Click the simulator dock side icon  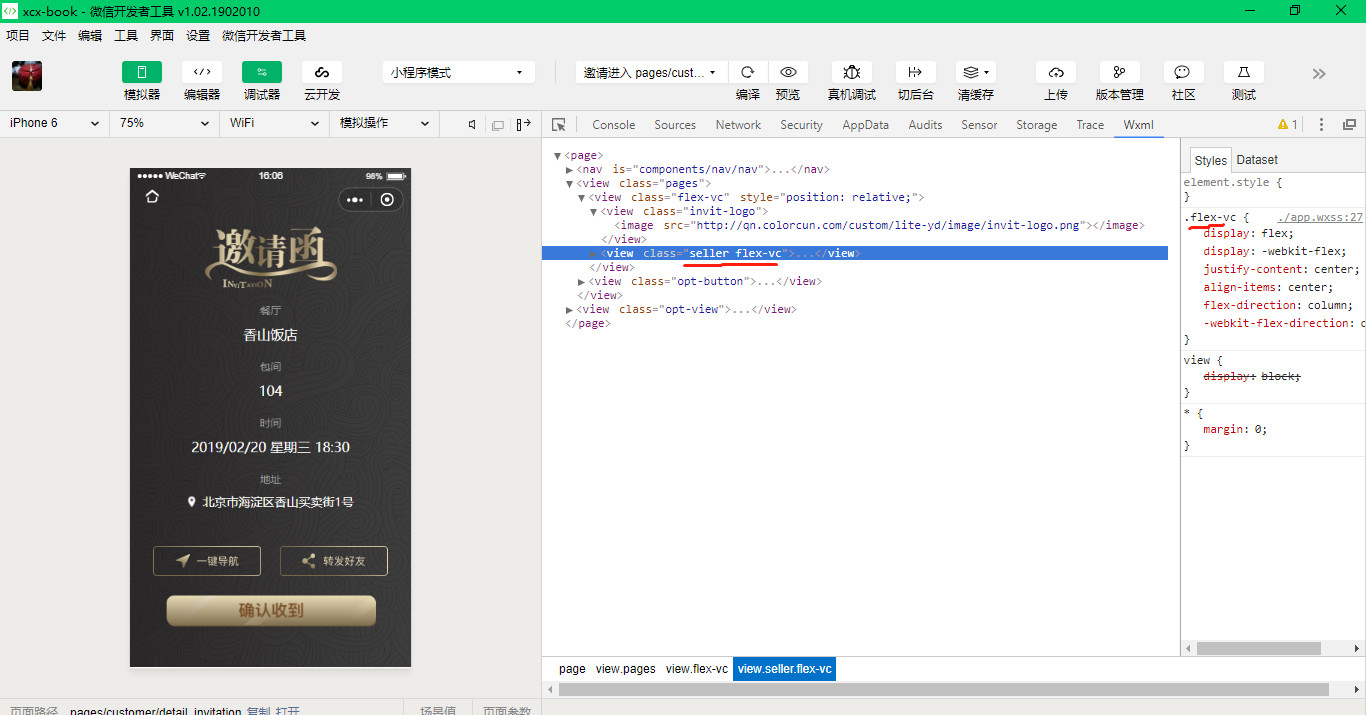coord(523,124)
